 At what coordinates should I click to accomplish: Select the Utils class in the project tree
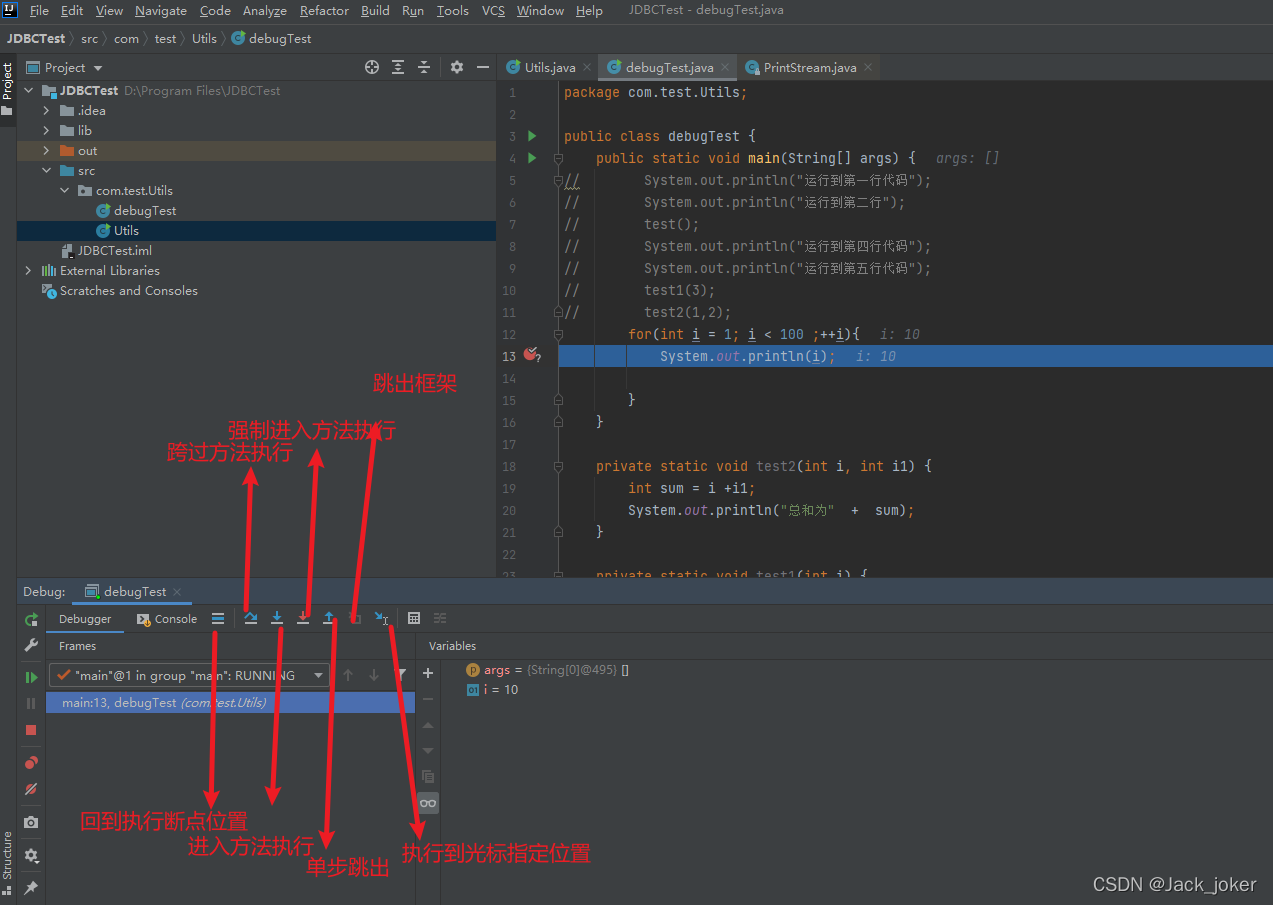coord(126,230)
